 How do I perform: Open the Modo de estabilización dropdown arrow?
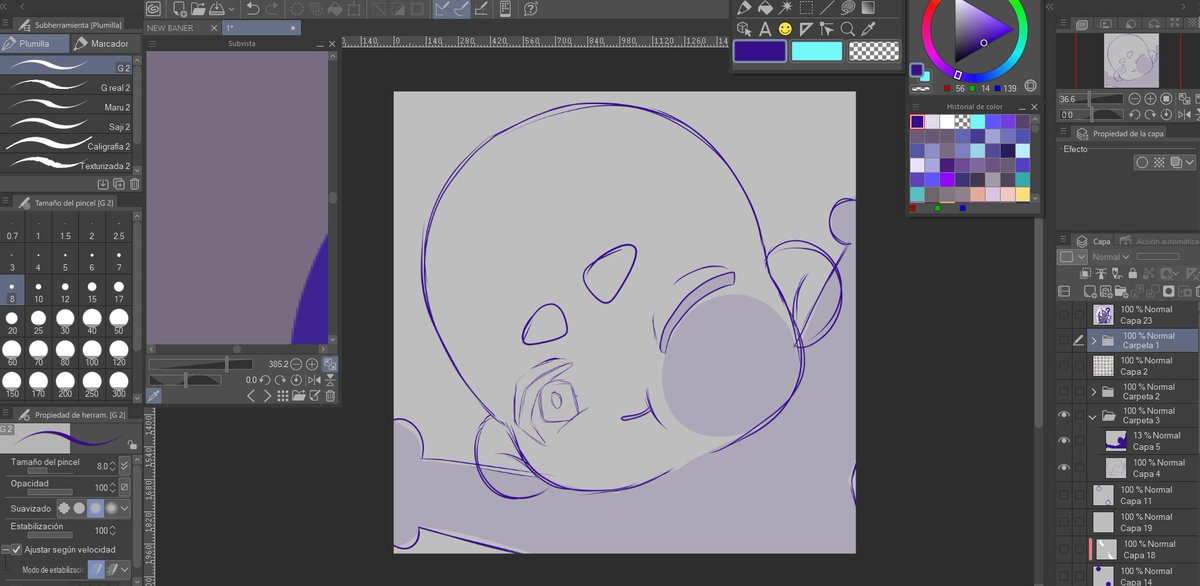(x=124, y=569)
